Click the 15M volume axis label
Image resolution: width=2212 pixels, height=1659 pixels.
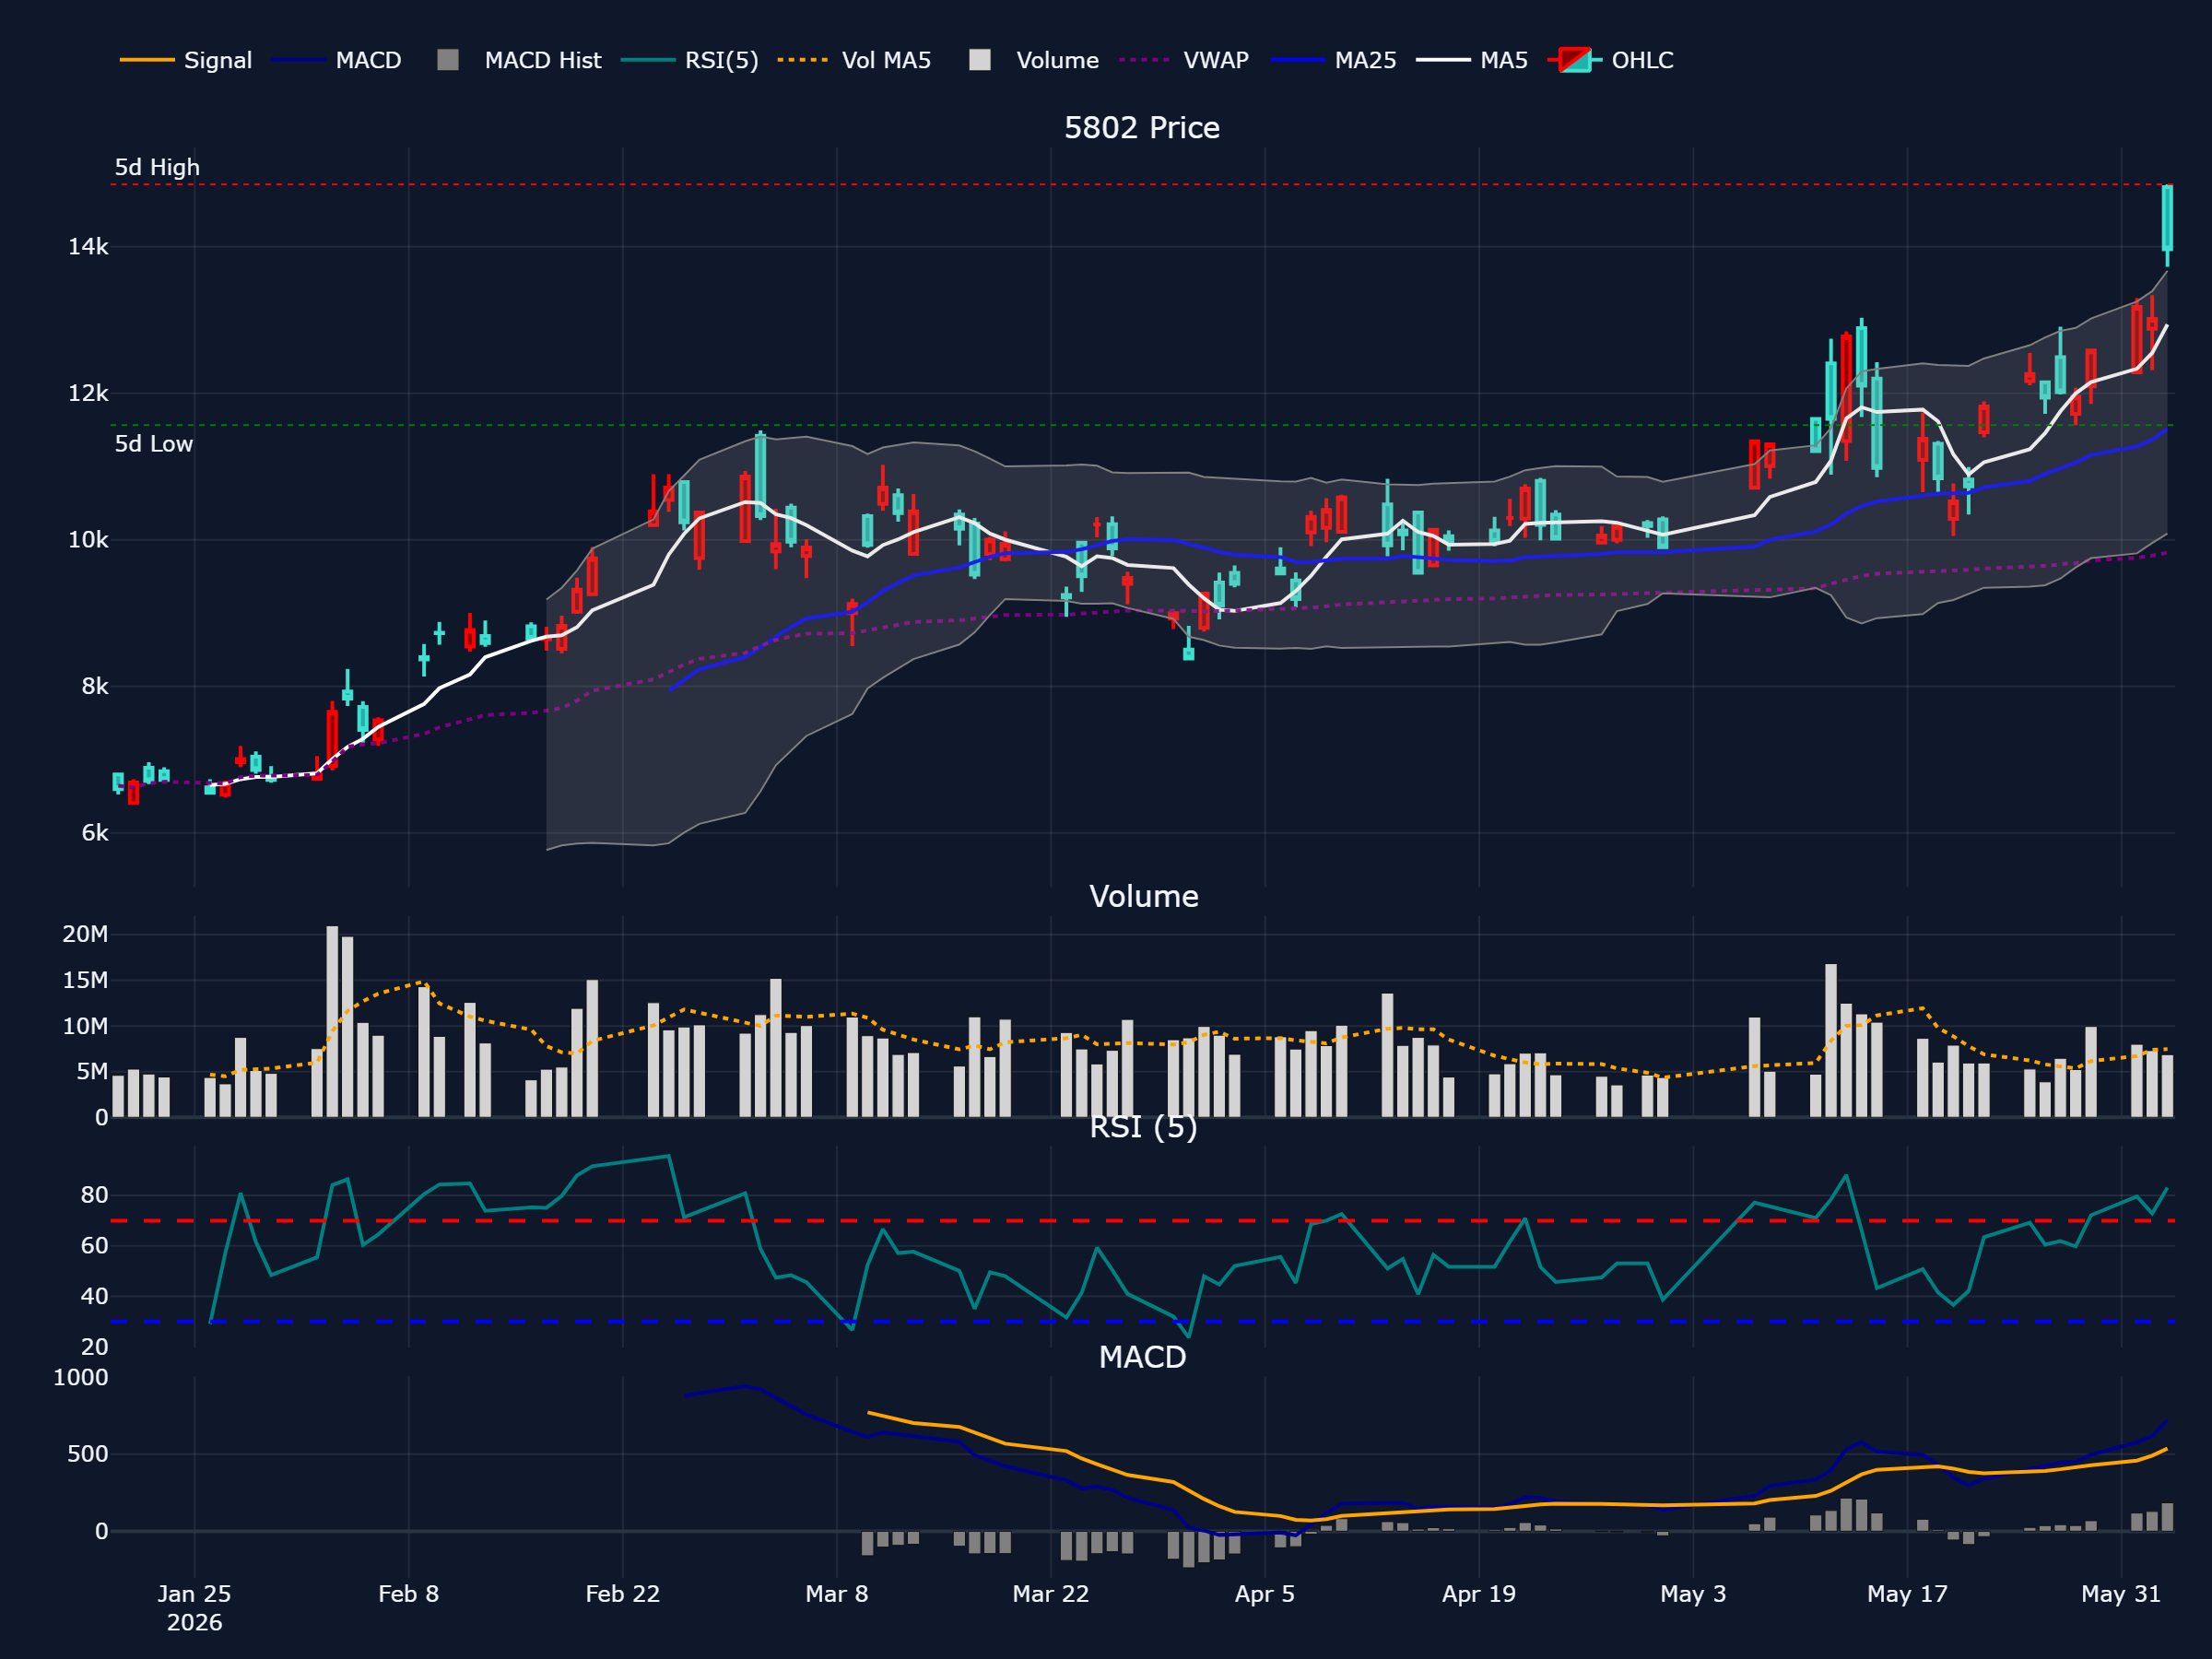[x=85, y=980]
